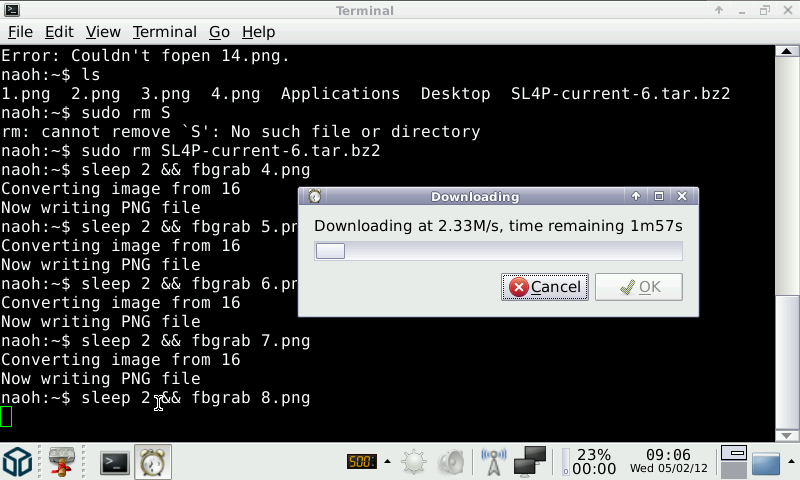Open the Terminal menu
The height and width of the screenshot is (480, 800).
click(x=164, y=32)
